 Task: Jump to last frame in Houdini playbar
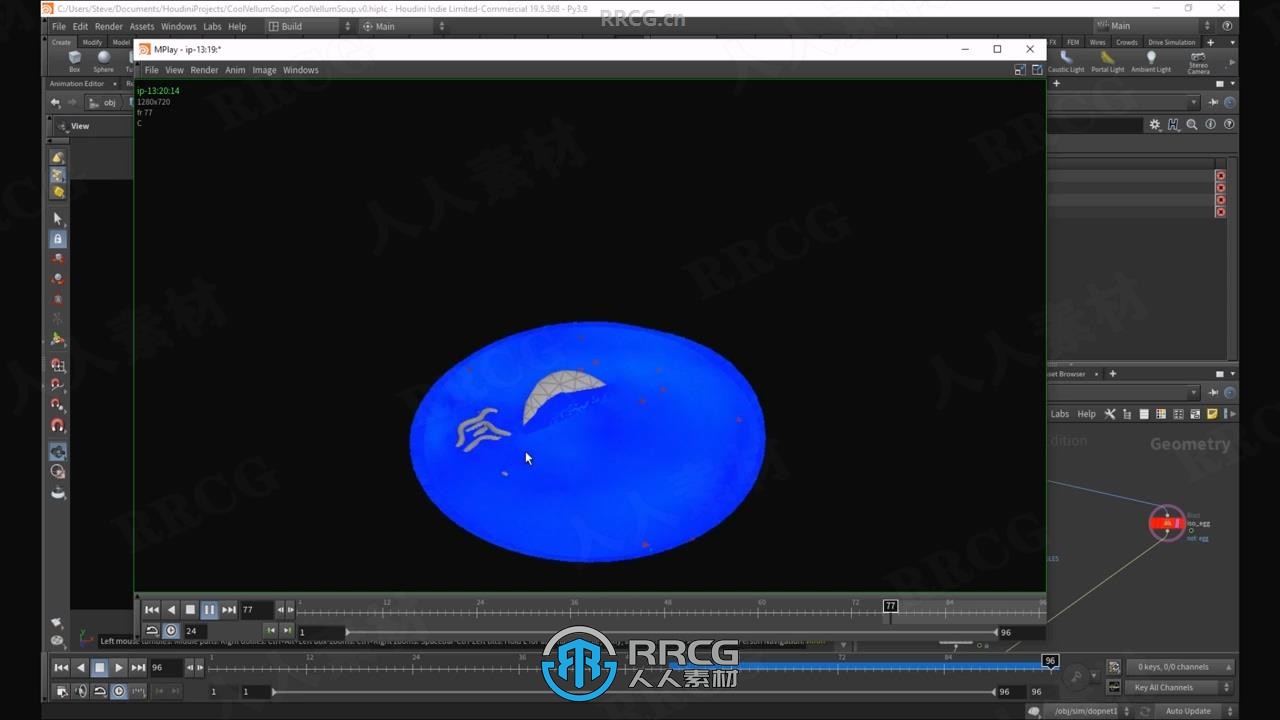pyautogui.click(x=138, y=667)
